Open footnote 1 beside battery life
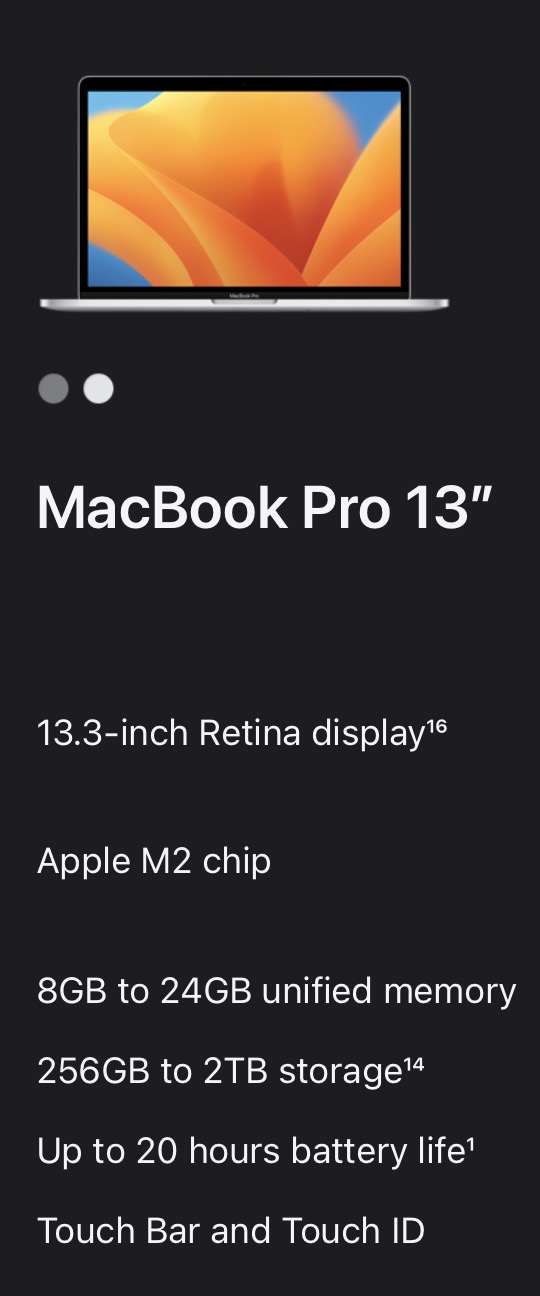The width and height of the screenshot is (540, 1296). (x=471, y=1143)
